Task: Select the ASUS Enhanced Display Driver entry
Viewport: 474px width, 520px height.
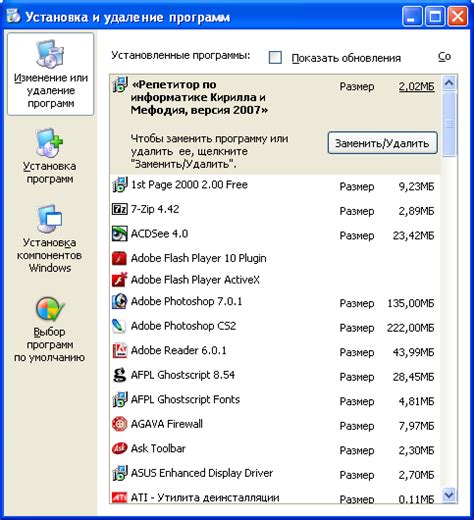Action: coord(275,473)
